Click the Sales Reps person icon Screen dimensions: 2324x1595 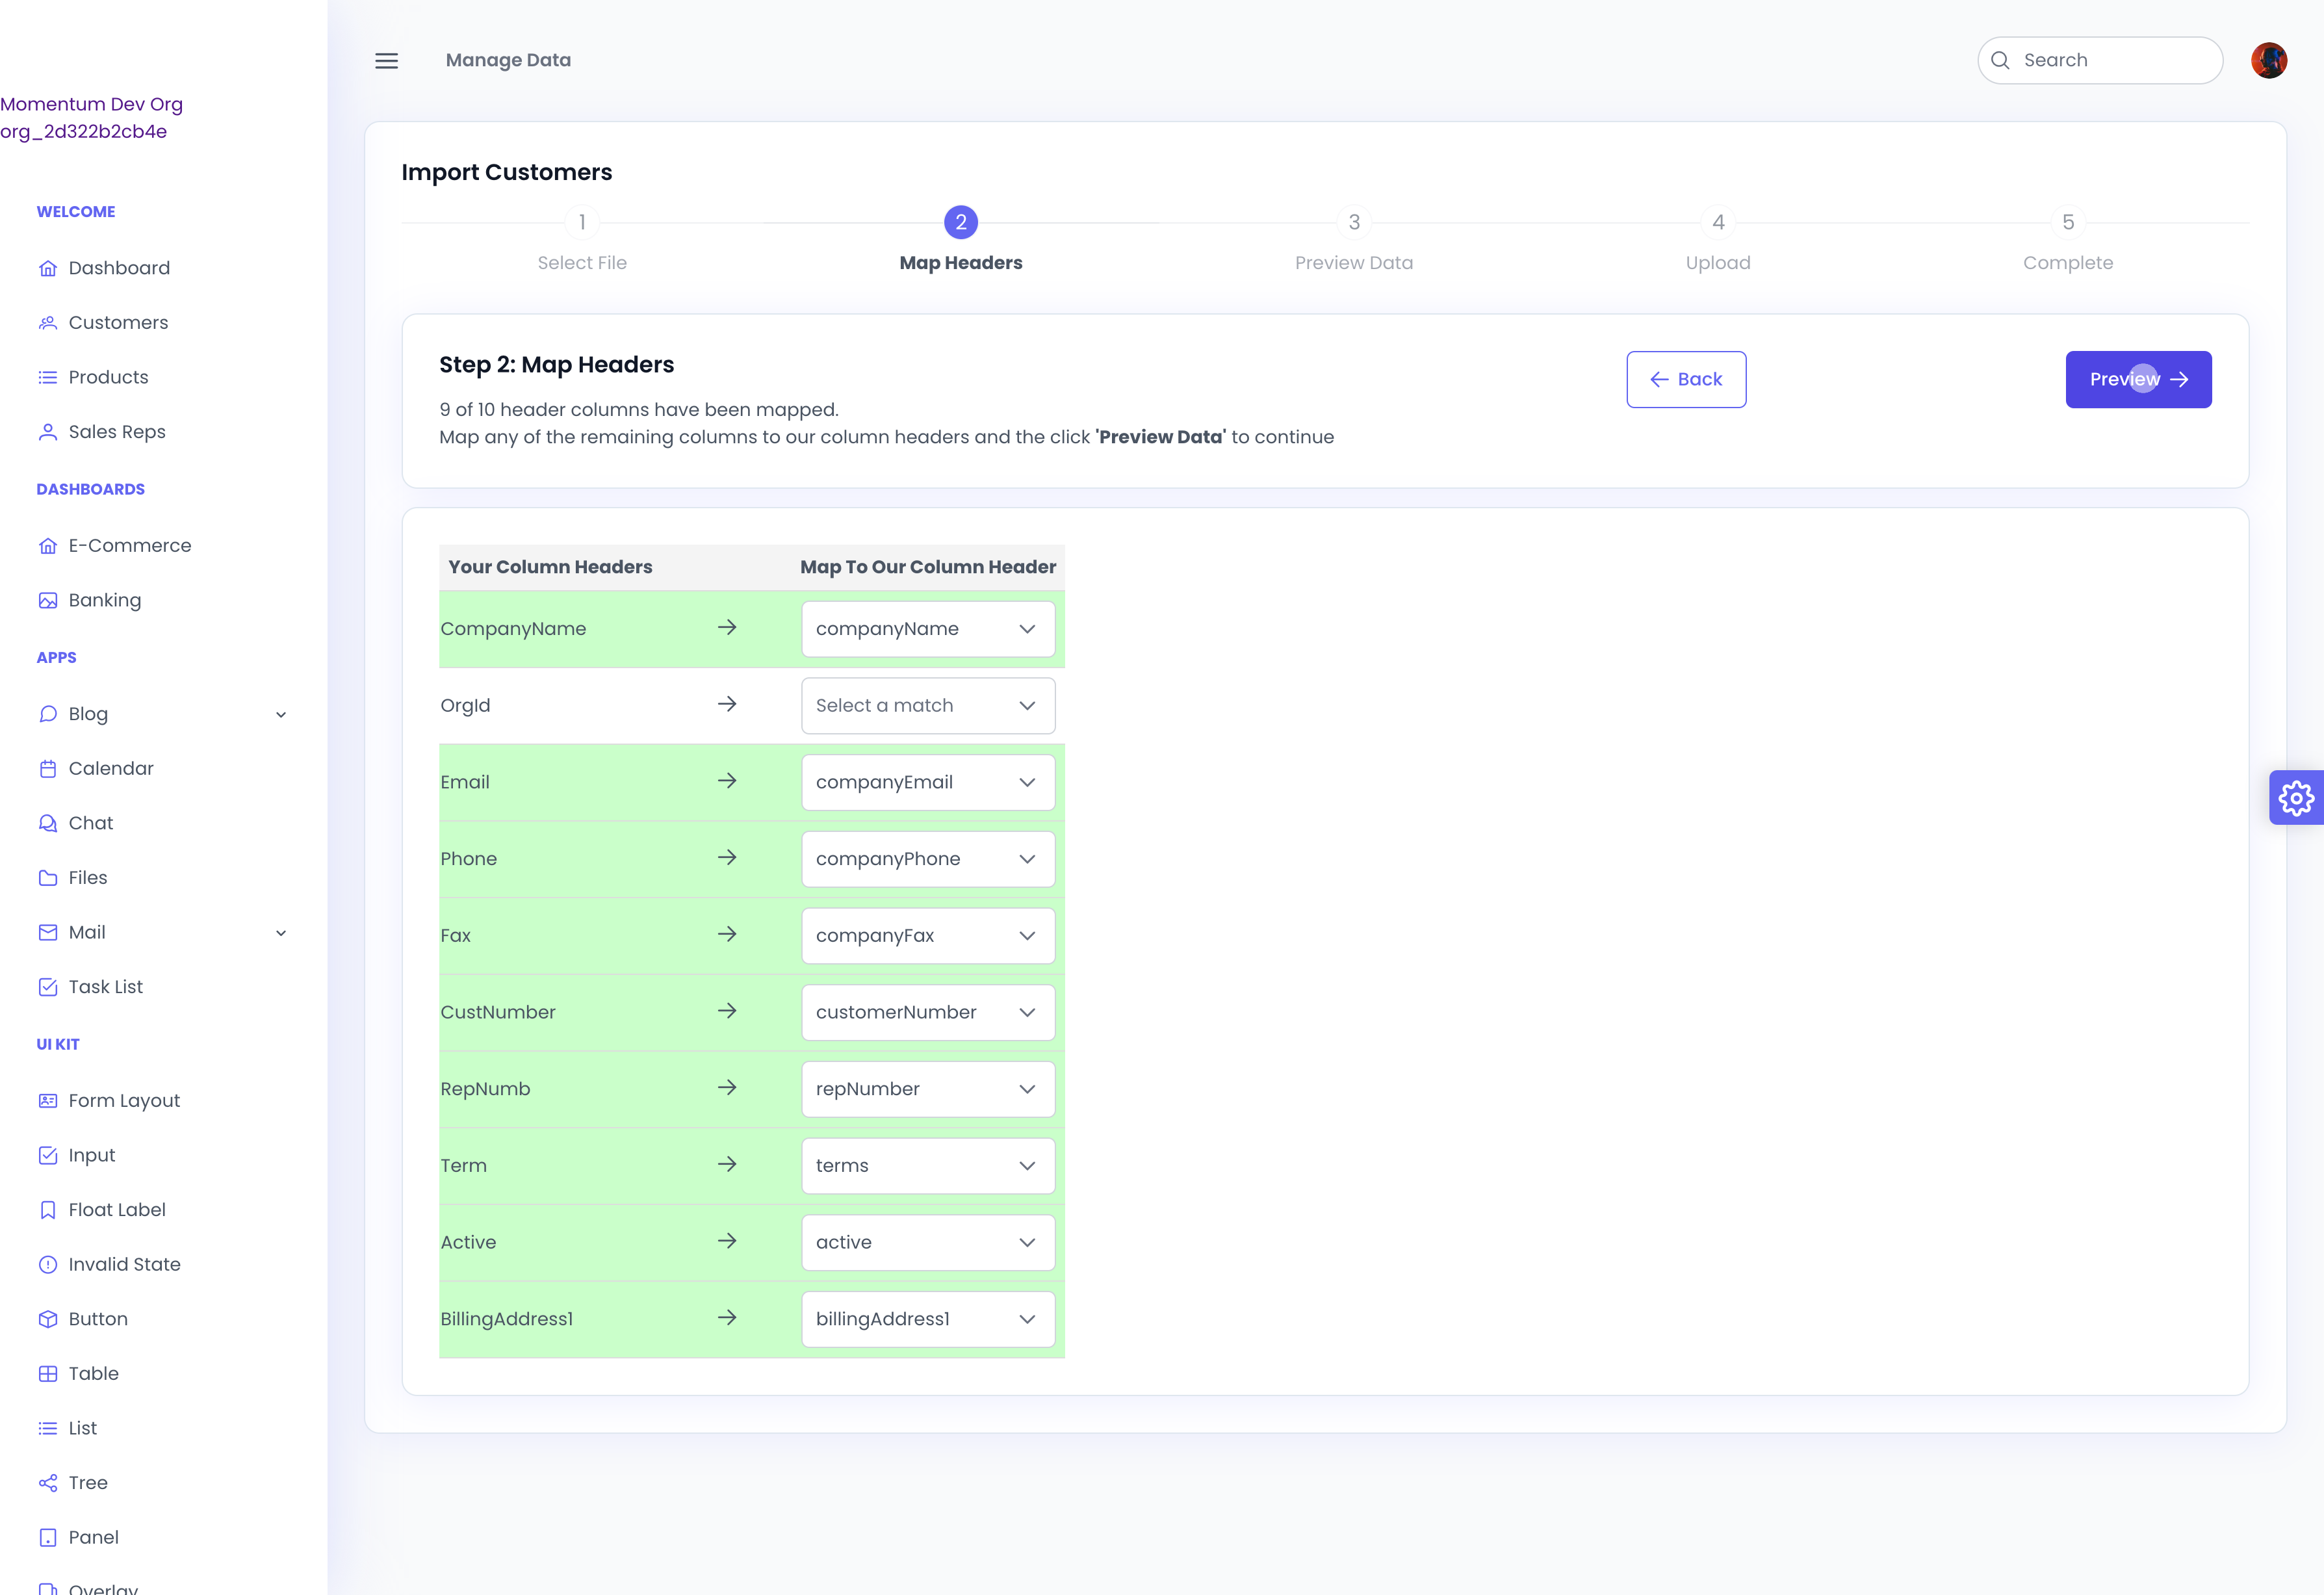pos(48,432)
